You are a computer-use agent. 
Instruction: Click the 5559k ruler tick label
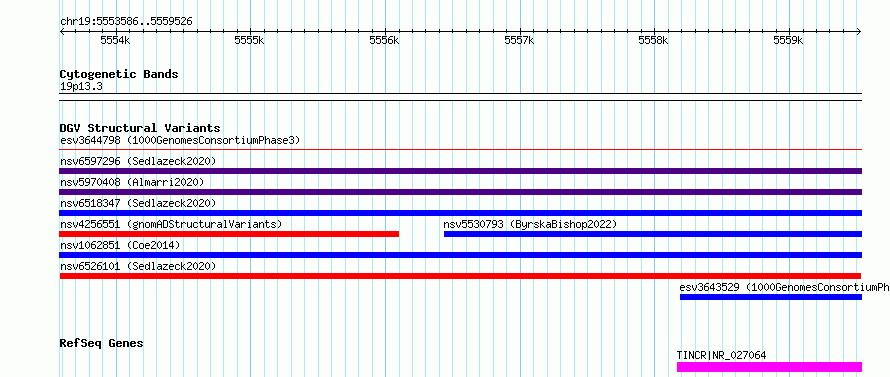coord(789,40)
